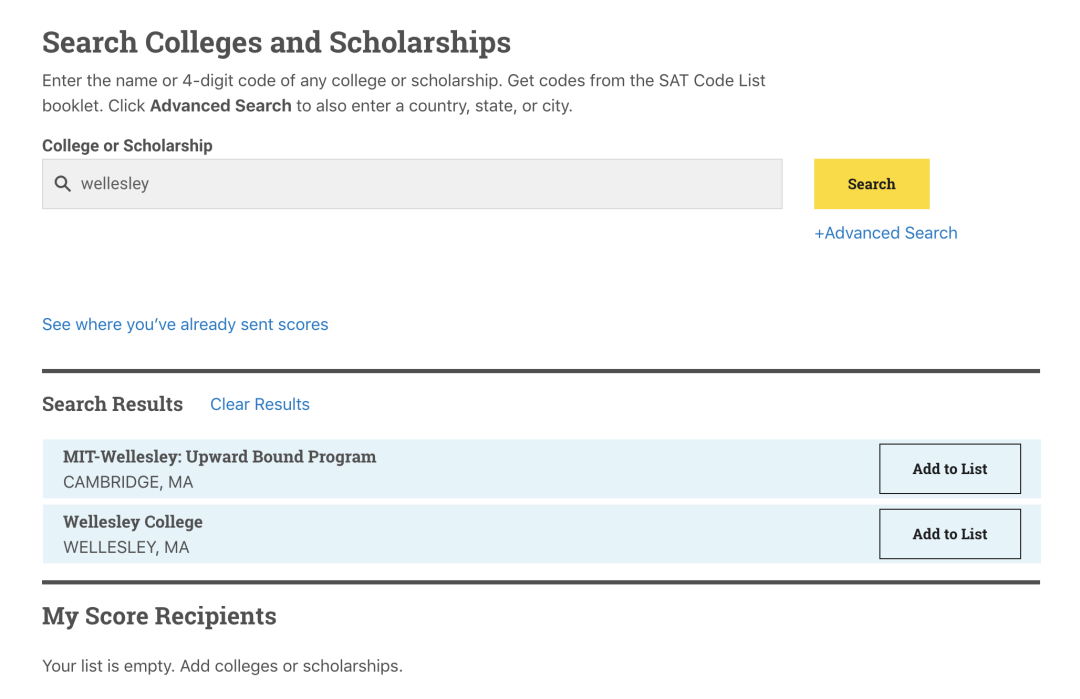
Task: Add Wellesley College to list
Action: coord(949,534)
